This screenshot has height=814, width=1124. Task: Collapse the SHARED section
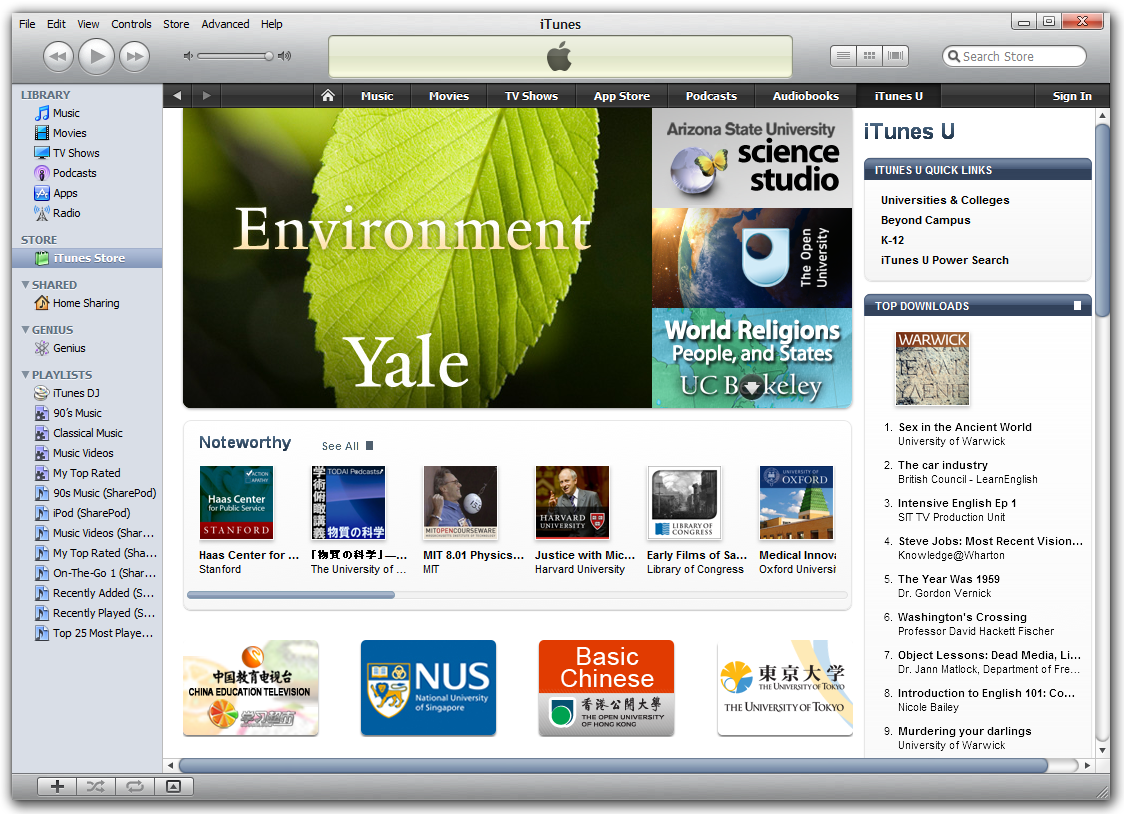point(26,284)
